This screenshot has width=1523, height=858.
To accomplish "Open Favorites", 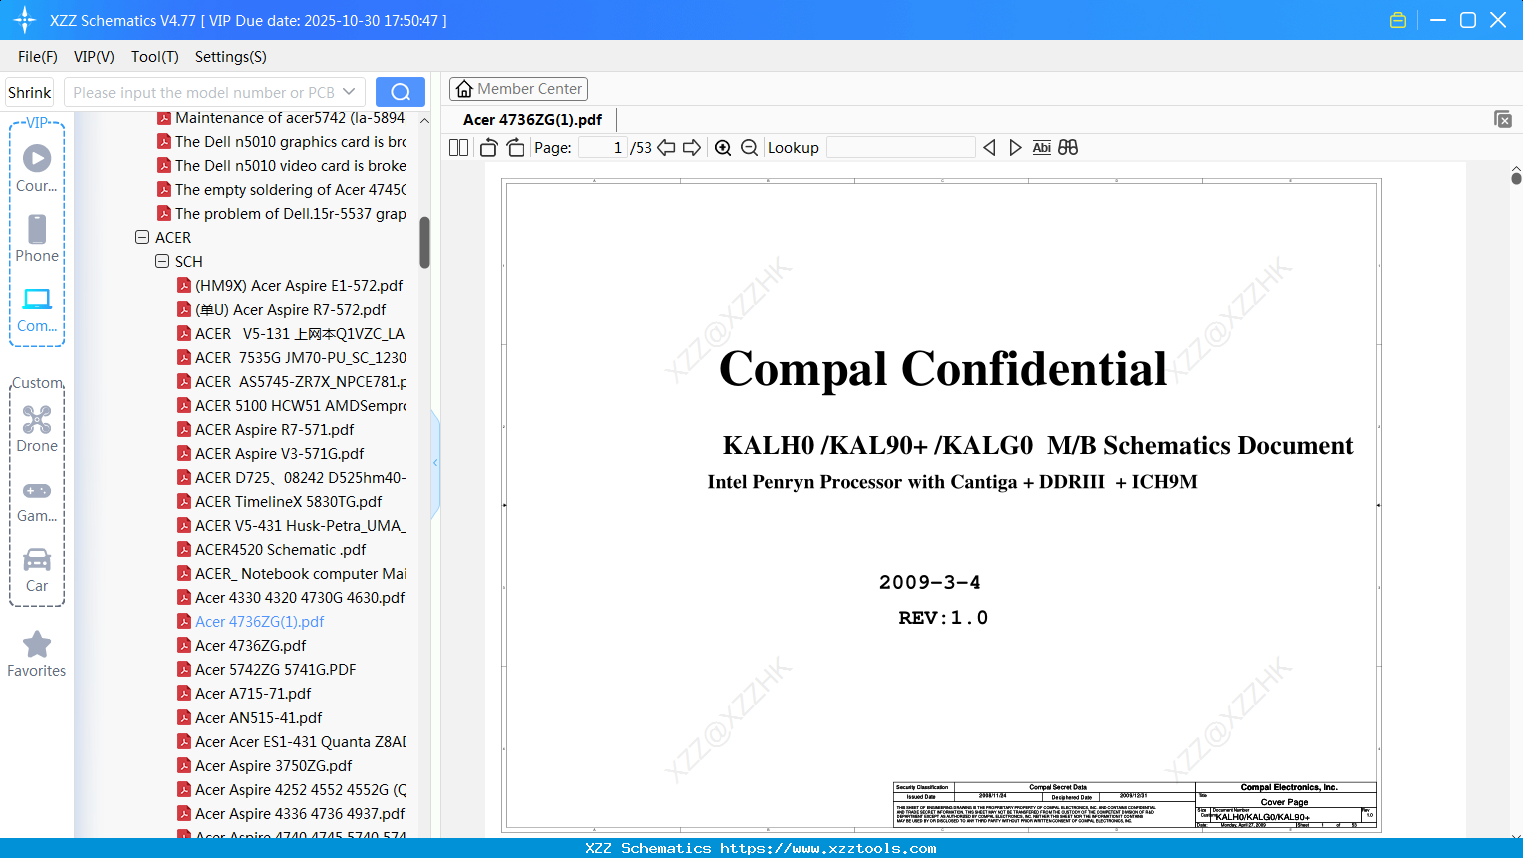I will (37, 655).
